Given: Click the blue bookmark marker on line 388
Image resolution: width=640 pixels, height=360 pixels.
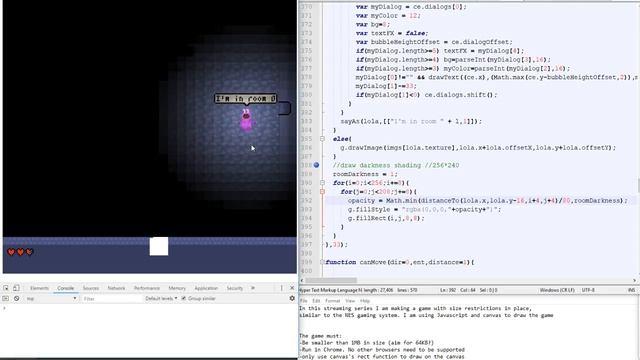Looking at the screenshot, I should tap(316, 165).
